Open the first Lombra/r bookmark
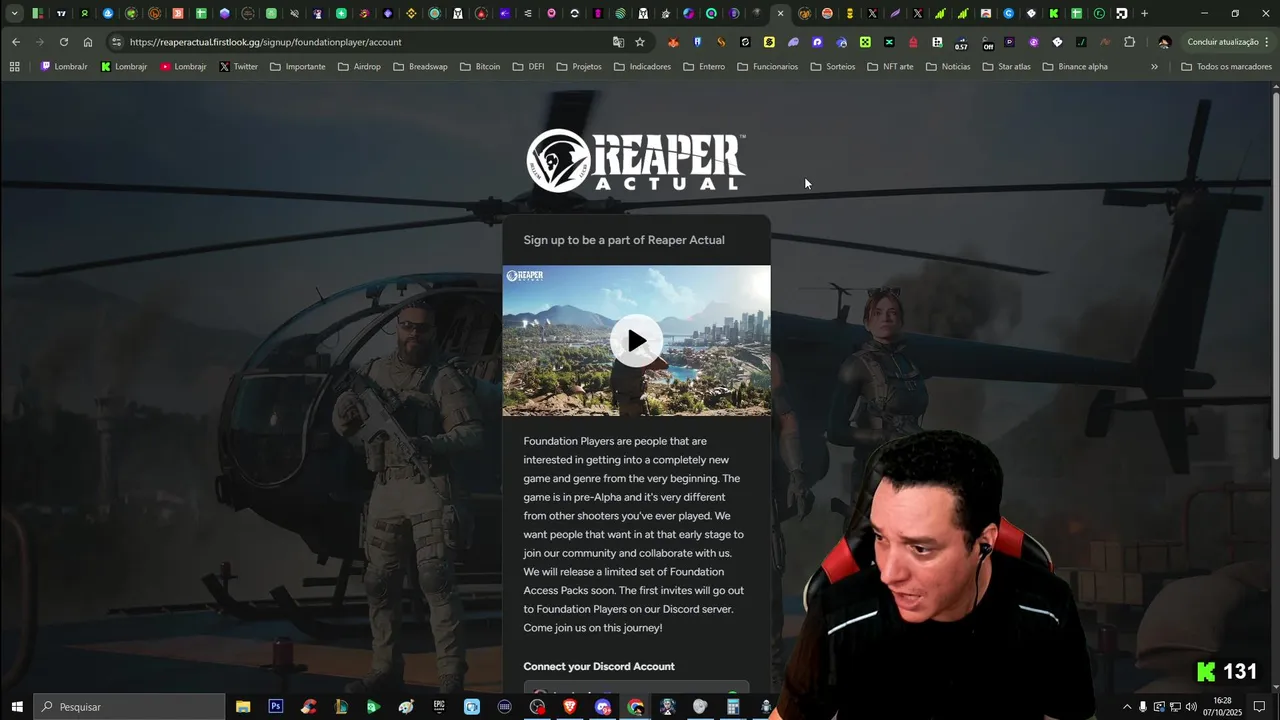1280x720 pixels. 63,67
